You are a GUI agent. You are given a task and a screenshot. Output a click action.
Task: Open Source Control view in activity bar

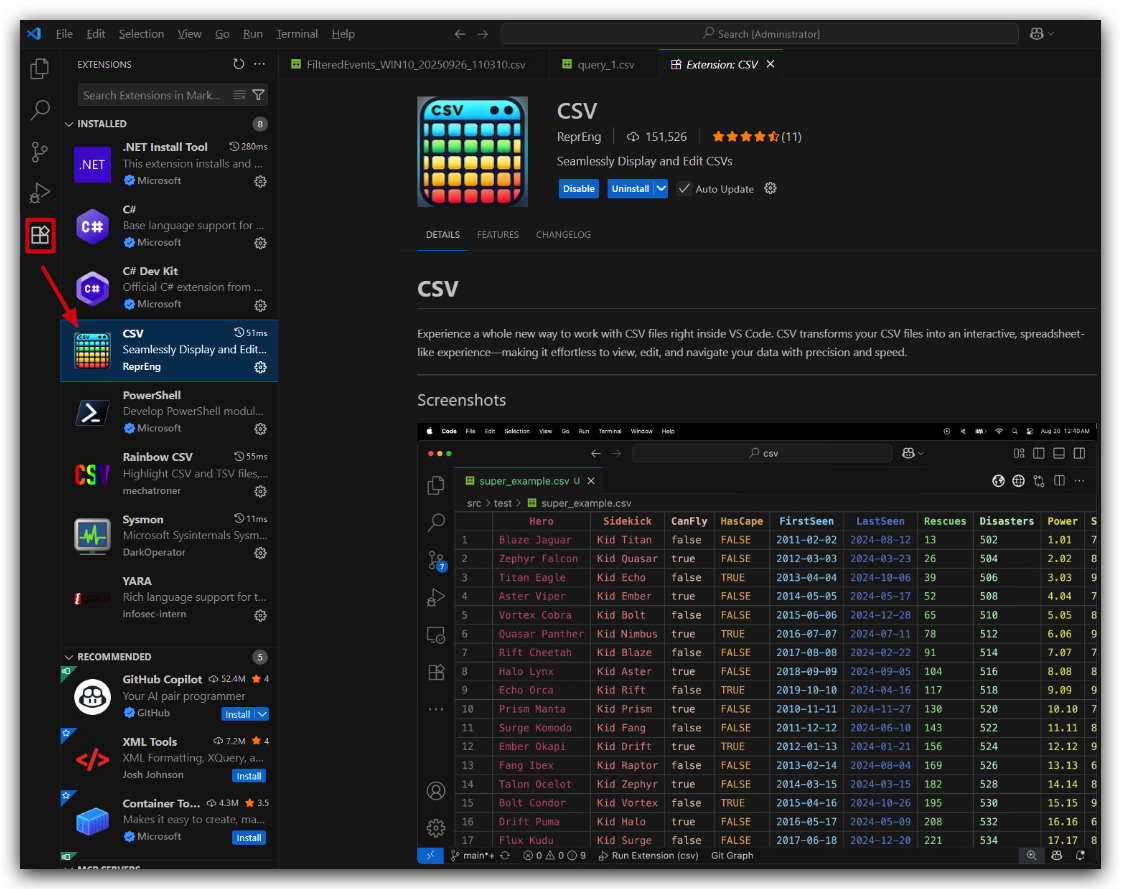coord(40,151)
